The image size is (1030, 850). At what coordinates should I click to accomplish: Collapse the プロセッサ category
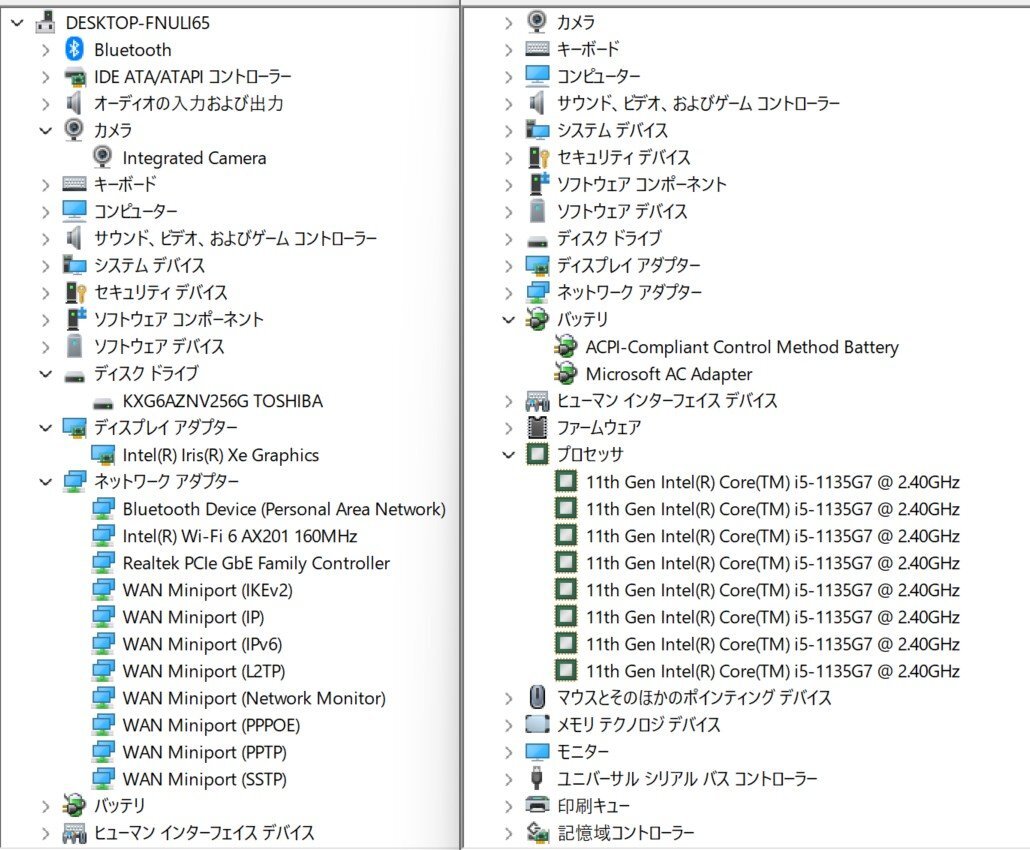pos(509,454)
